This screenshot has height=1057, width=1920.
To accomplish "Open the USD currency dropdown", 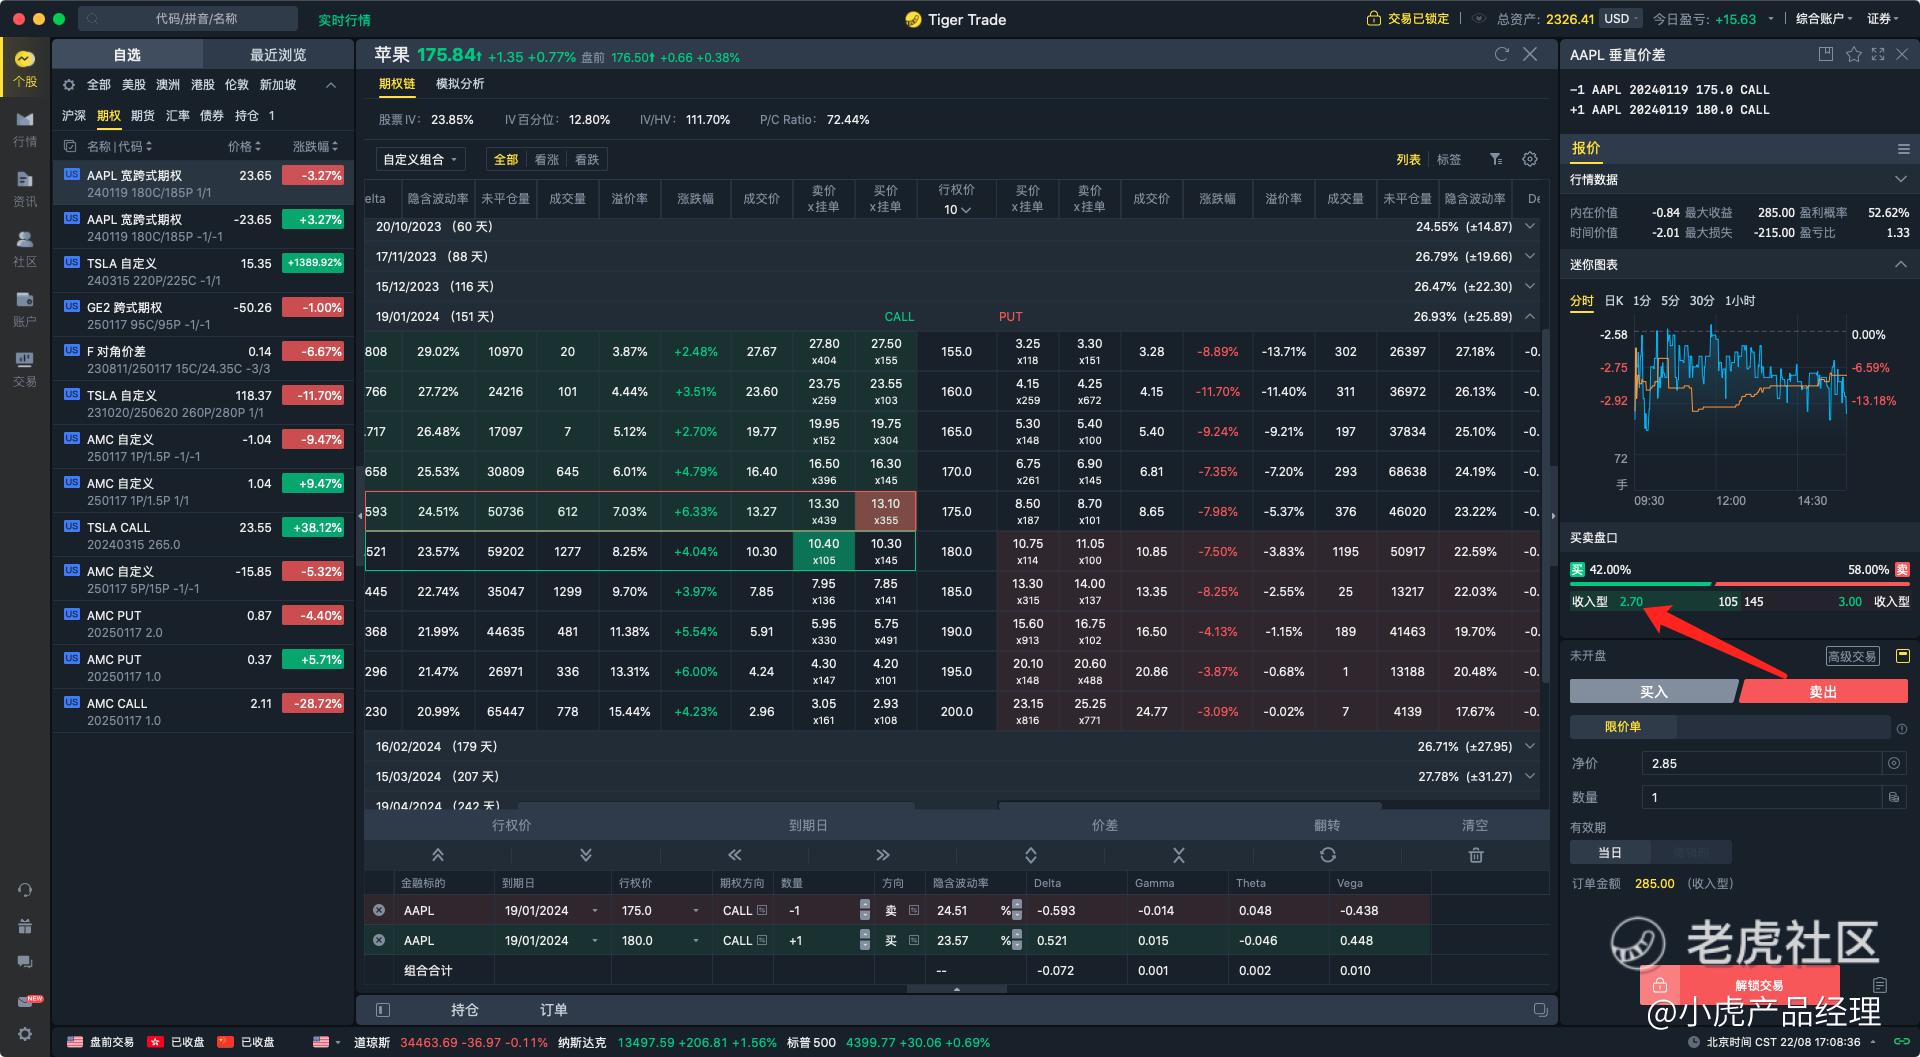I will pyautogui.click(x=1621, y=19).
